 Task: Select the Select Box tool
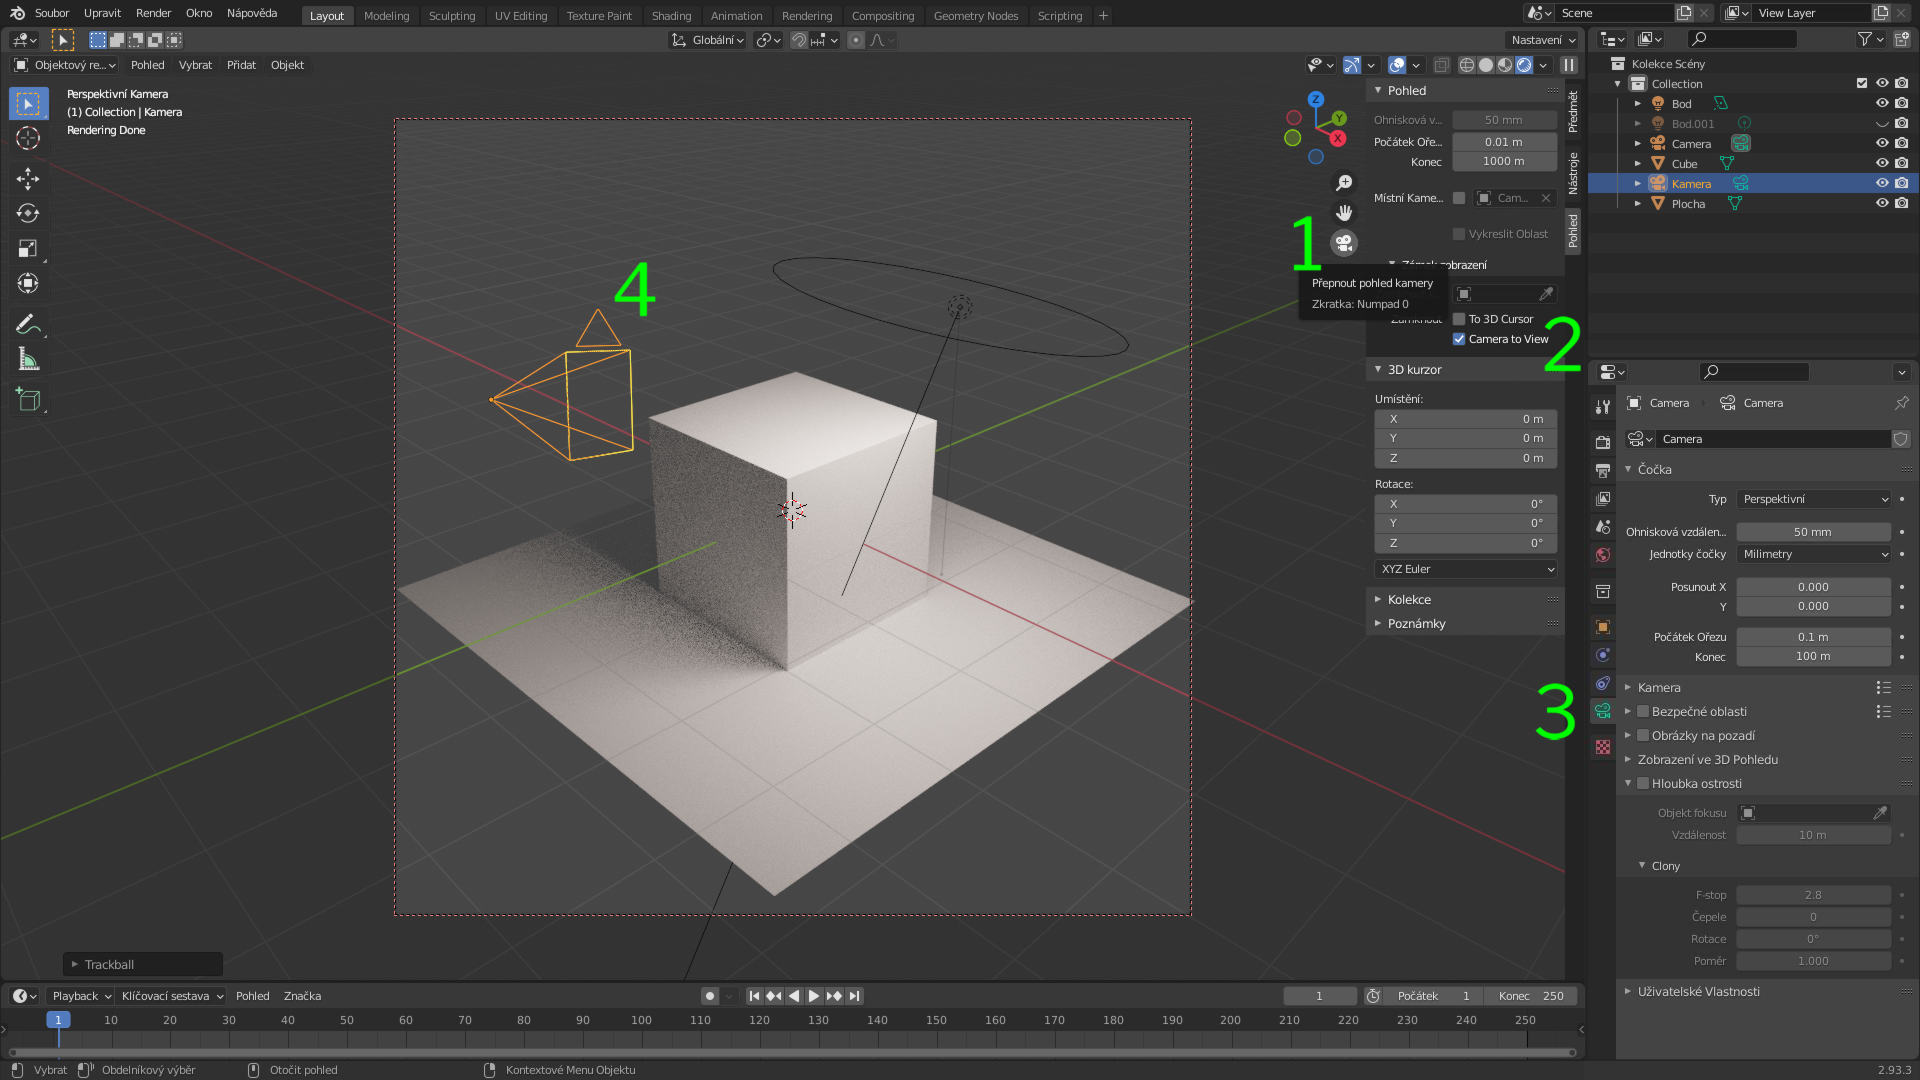point(28,104)
